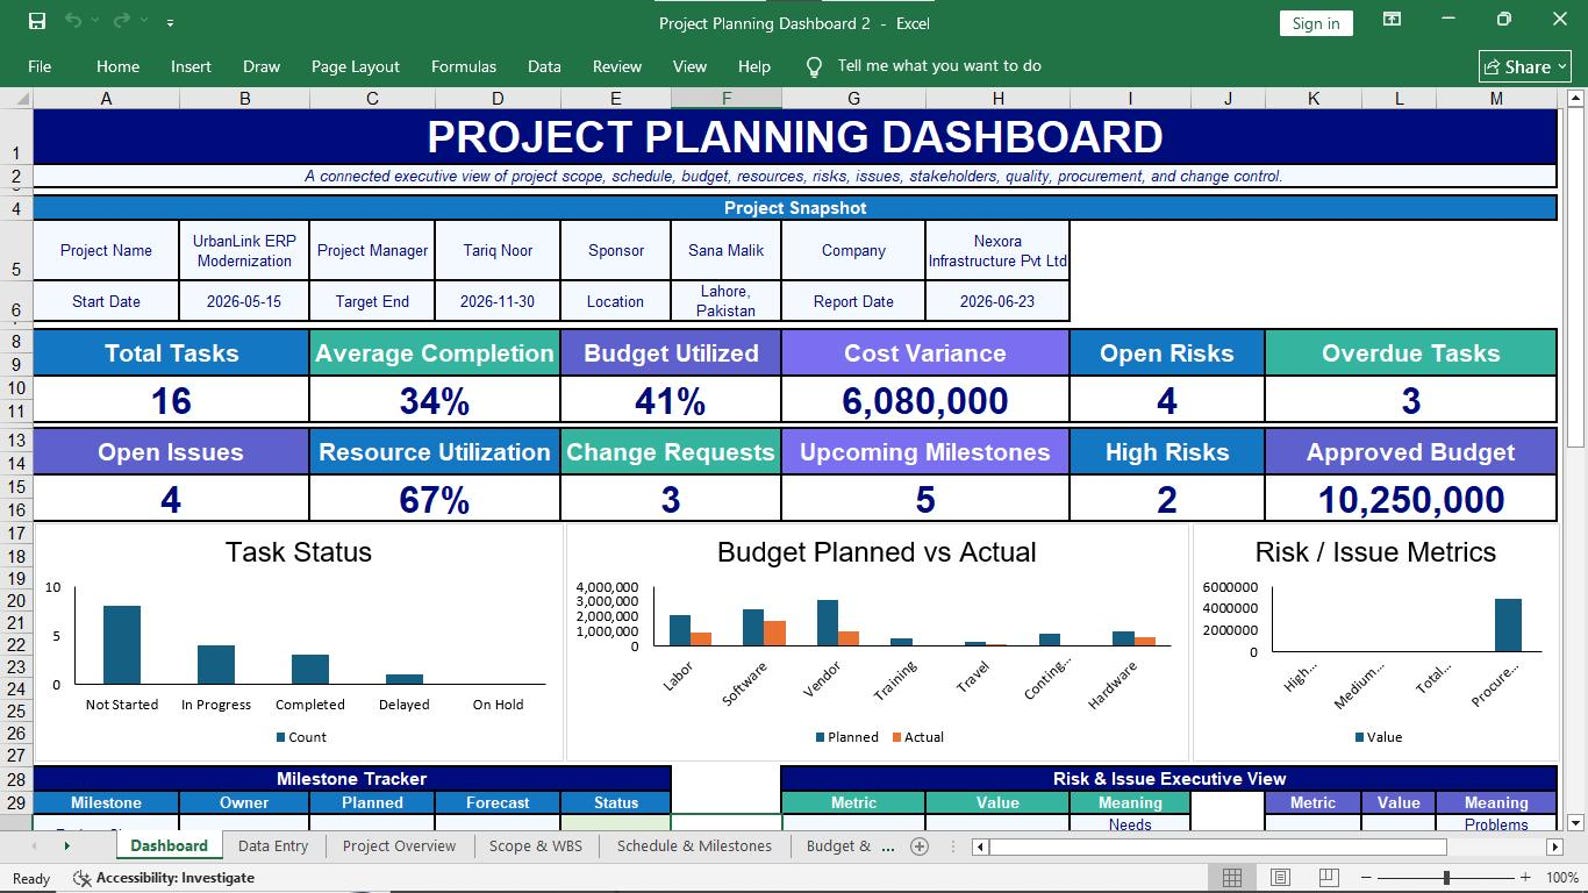Click the Save icon in title bar

tap(37, 21)
